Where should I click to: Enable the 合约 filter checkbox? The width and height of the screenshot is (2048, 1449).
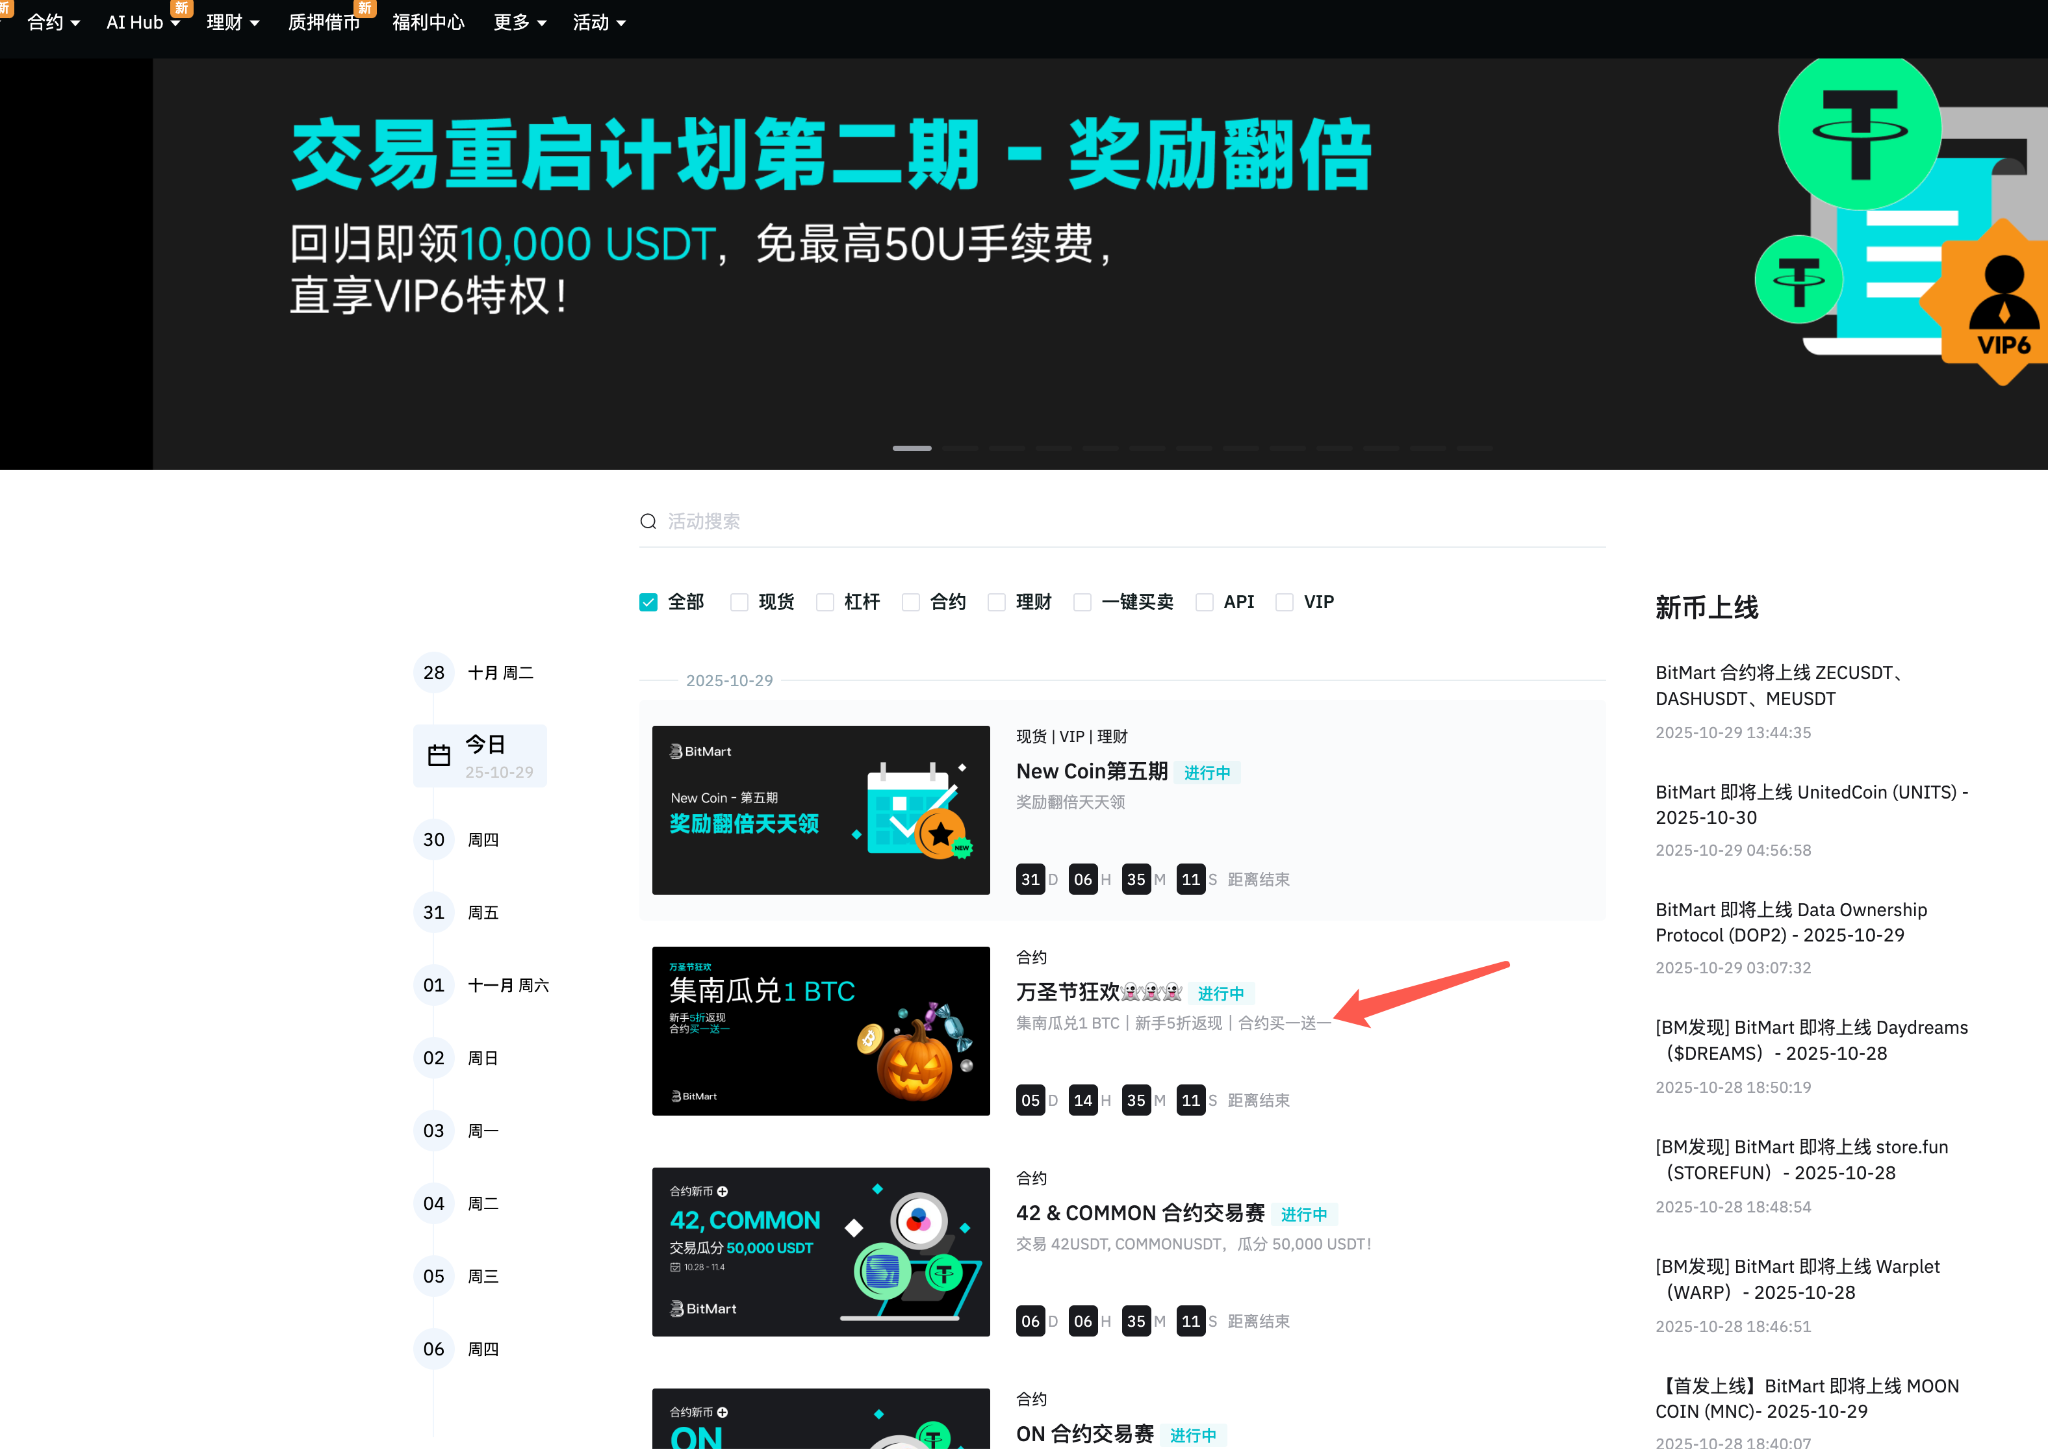[x=911, y=601]
